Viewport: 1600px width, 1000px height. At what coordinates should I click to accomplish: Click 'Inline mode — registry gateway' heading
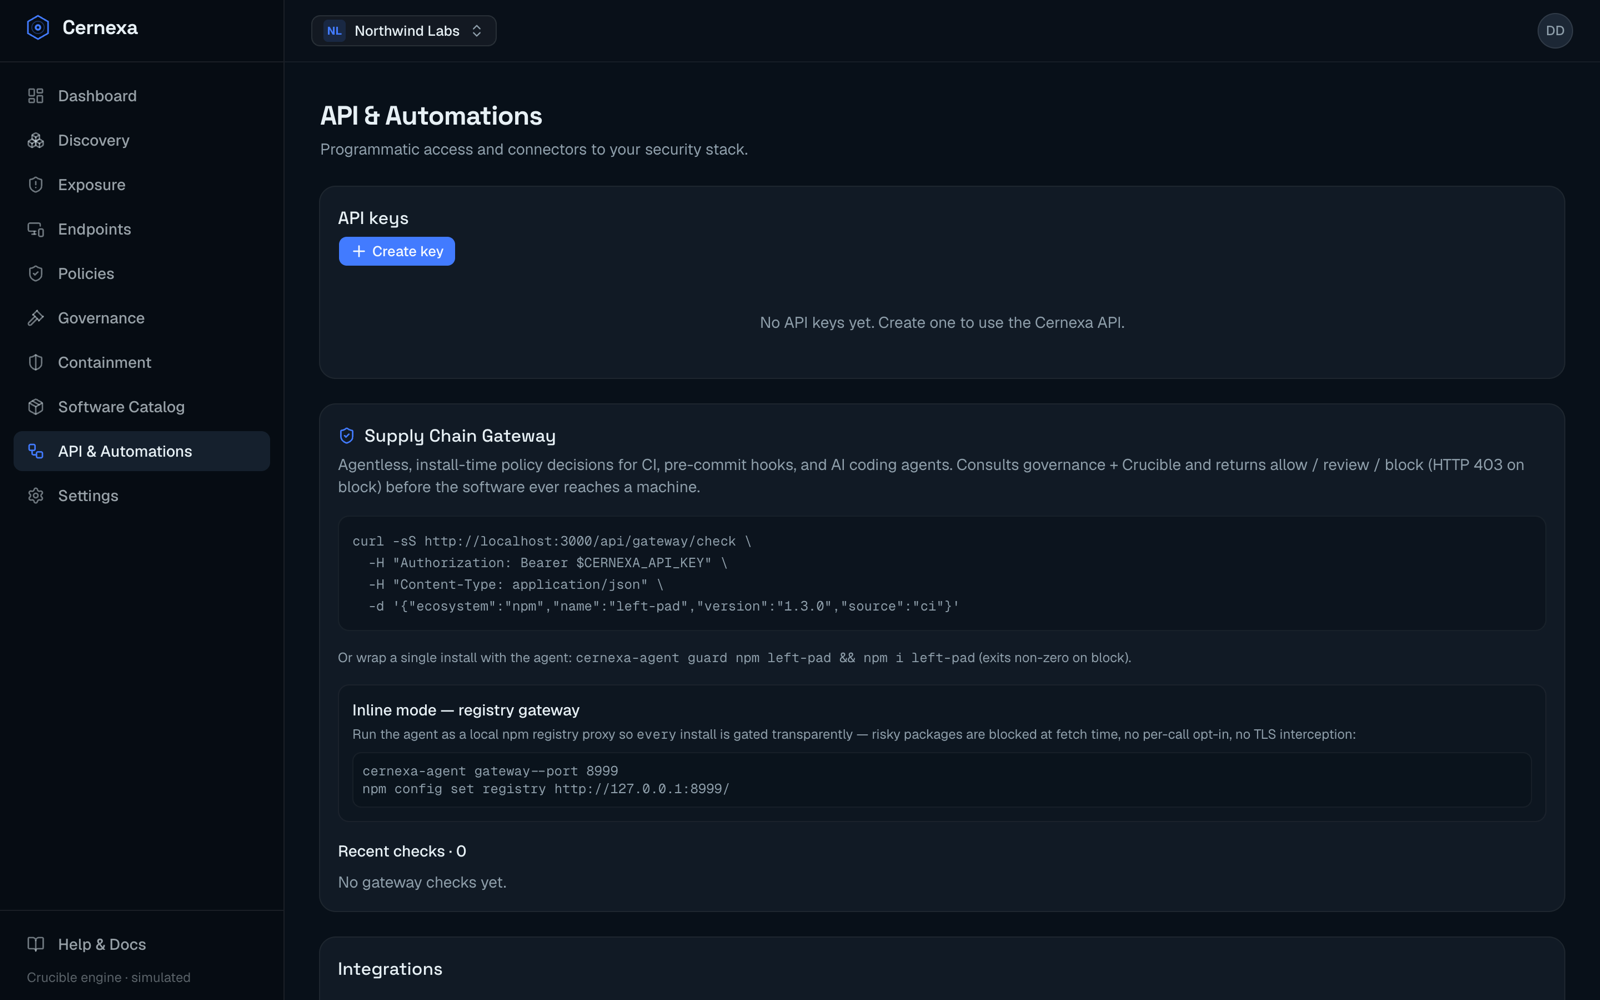pyautogui.click(x=466, y=710)
